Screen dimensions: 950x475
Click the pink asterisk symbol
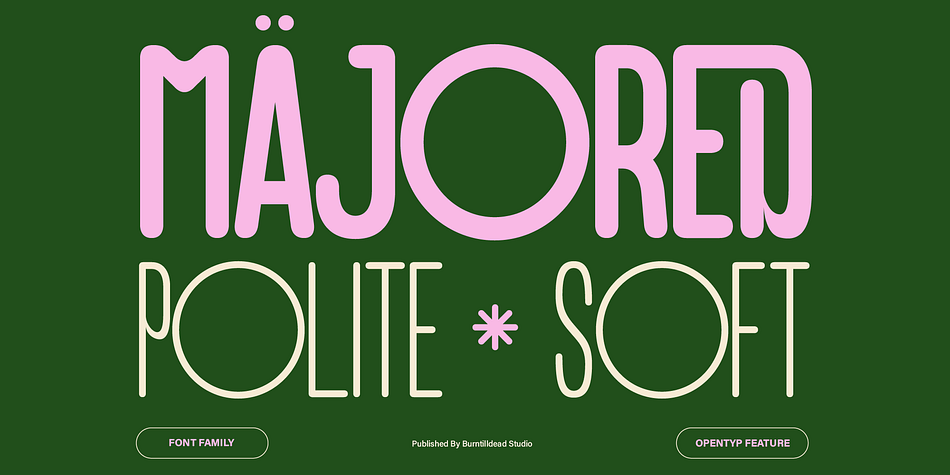point(495,327)
